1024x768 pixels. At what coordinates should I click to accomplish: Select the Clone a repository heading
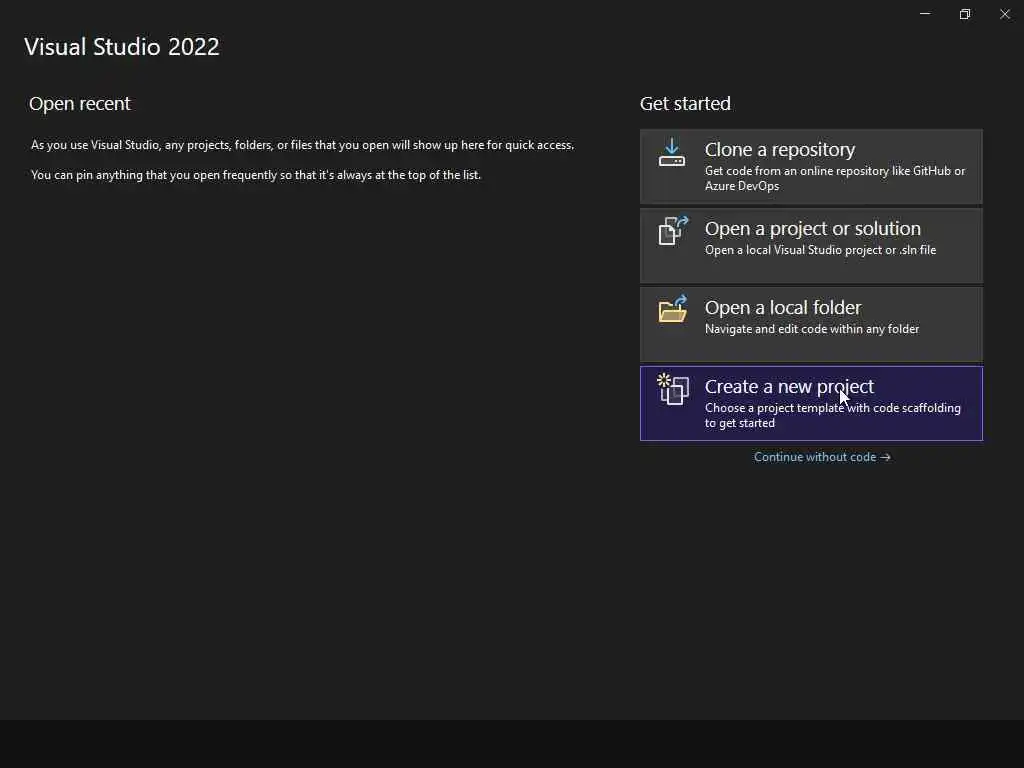pos(780,150)
